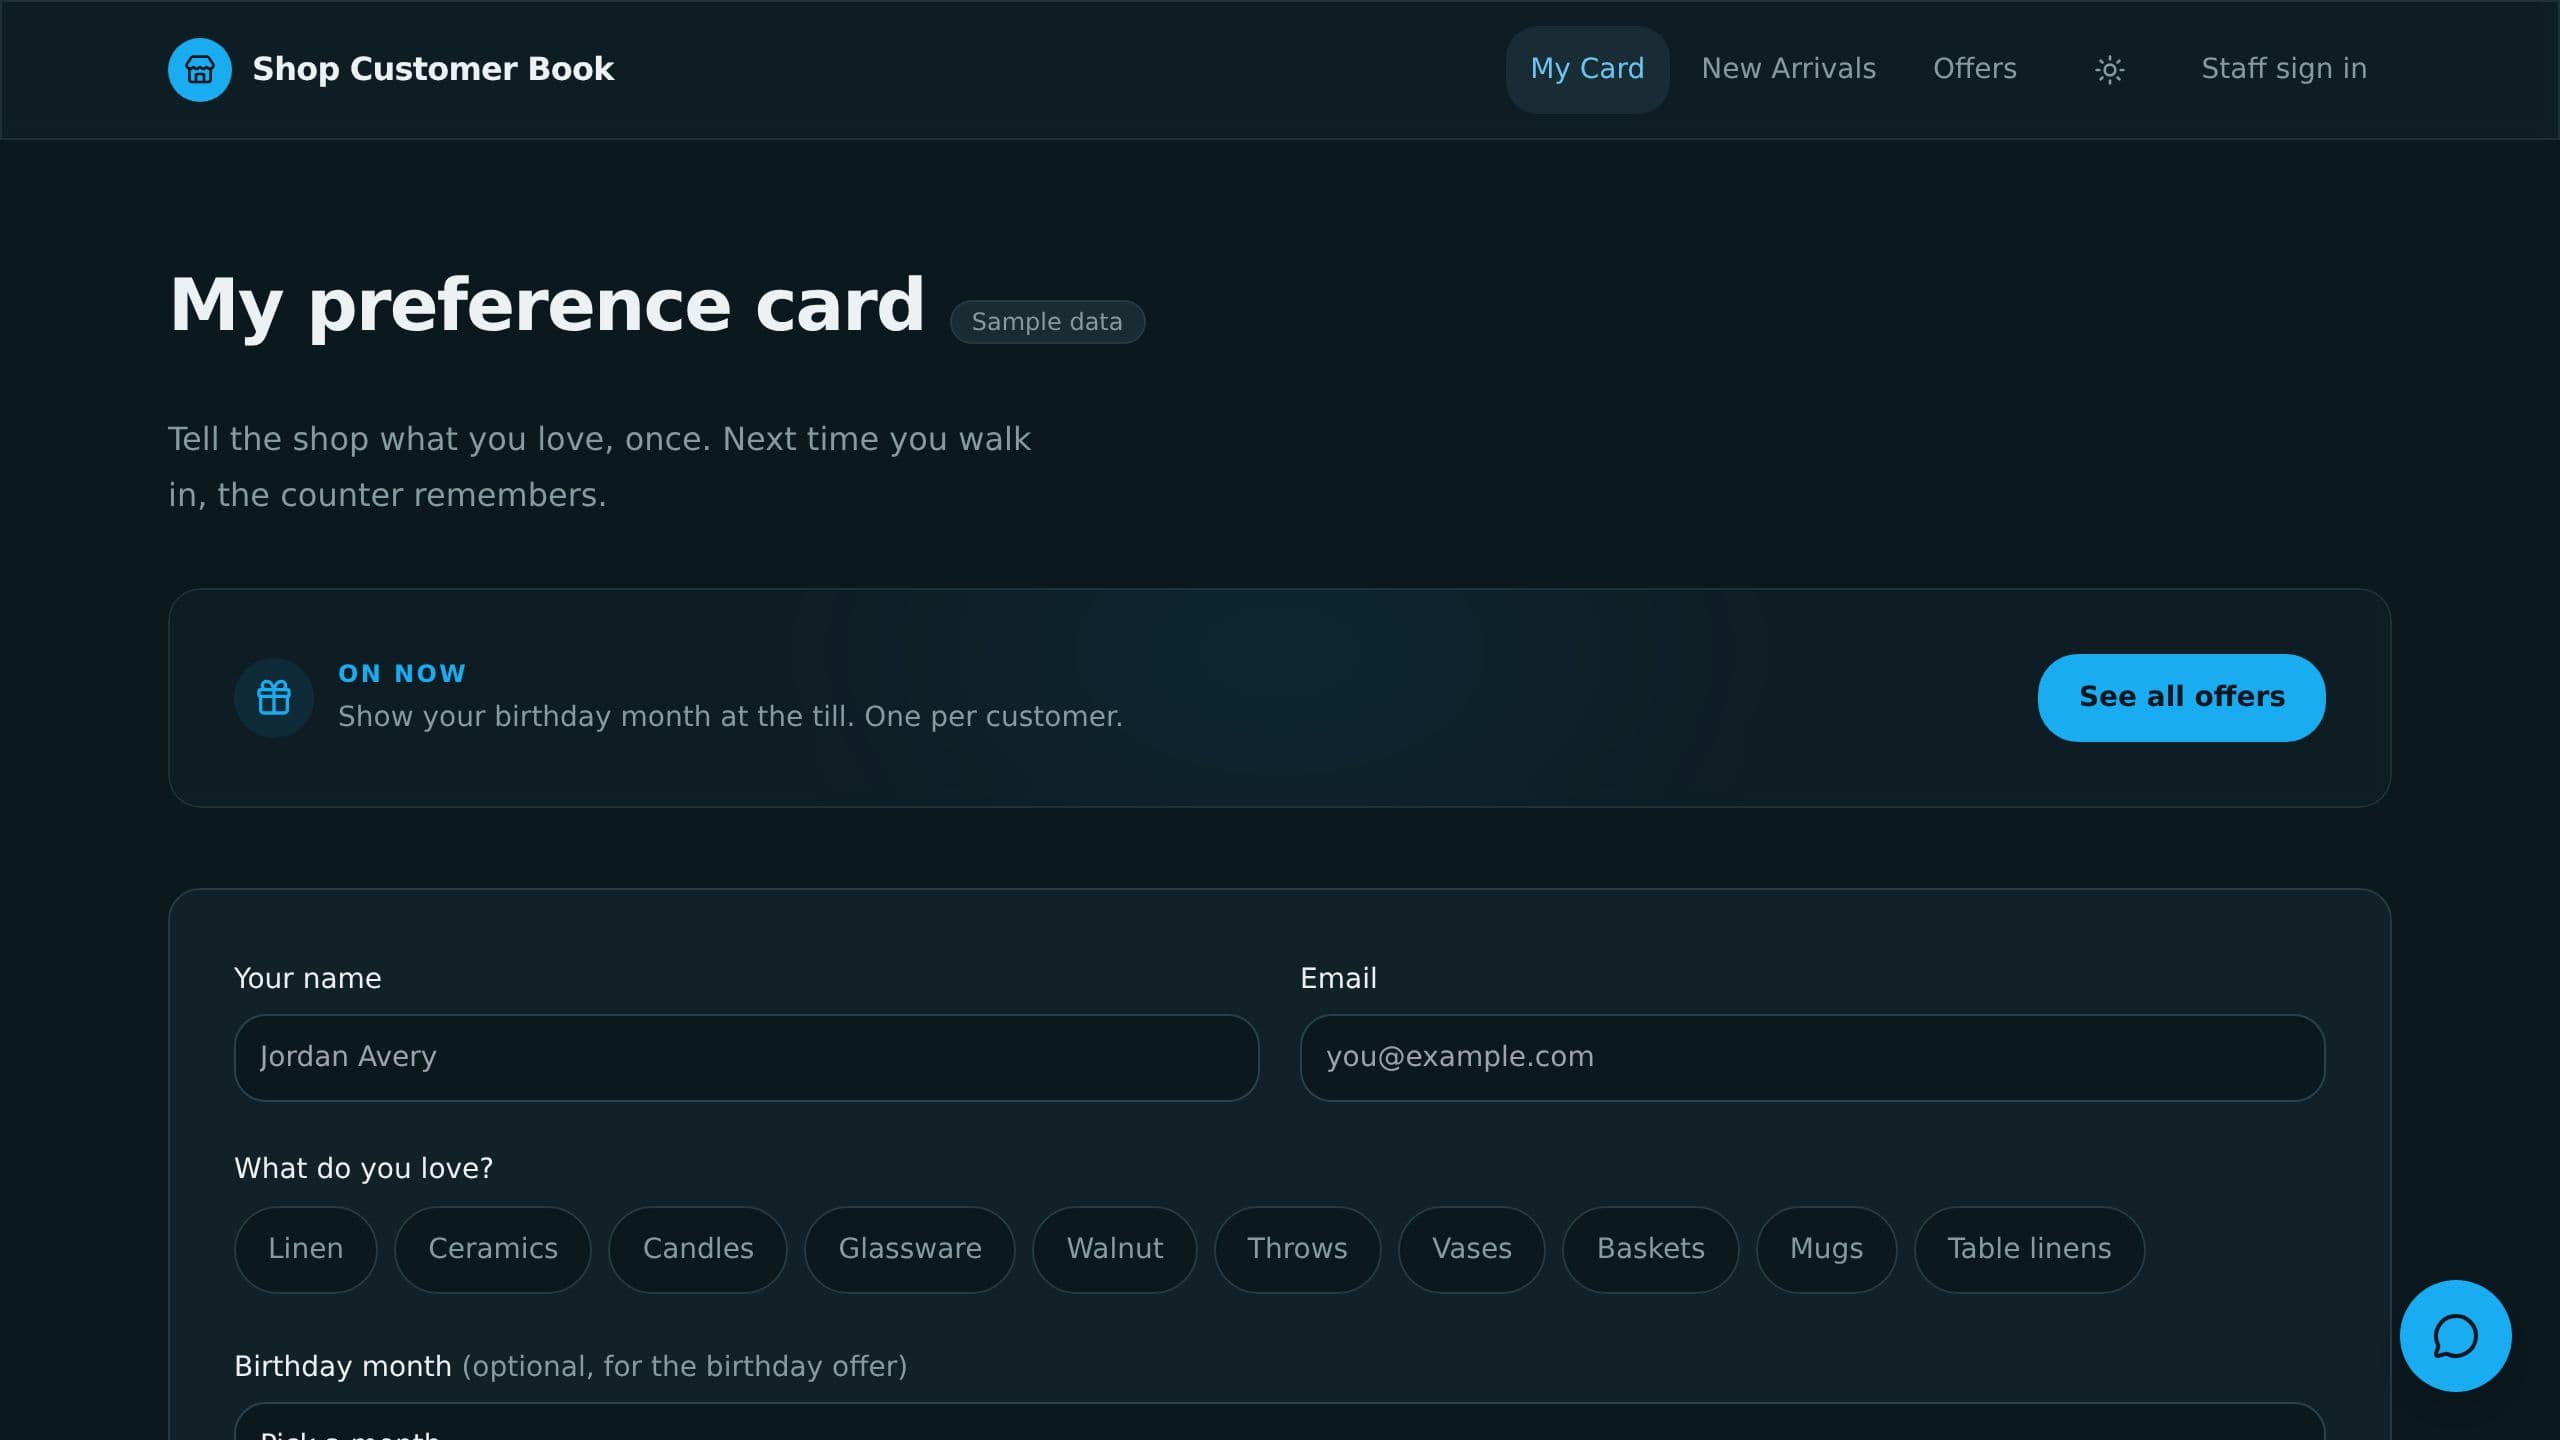The height and width of the screenshot is (1440, 2560).
Task: Select the Vases preference chip
Action: coord(1471,1249)
